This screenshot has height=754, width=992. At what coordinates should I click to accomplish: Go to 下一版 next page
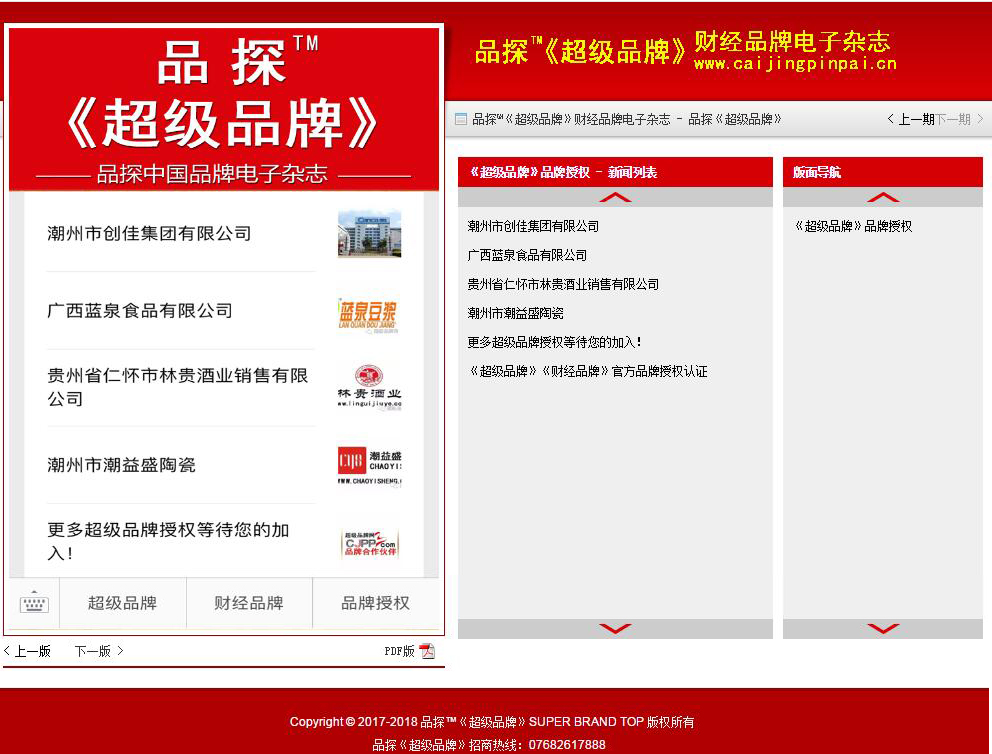[99, 651]
